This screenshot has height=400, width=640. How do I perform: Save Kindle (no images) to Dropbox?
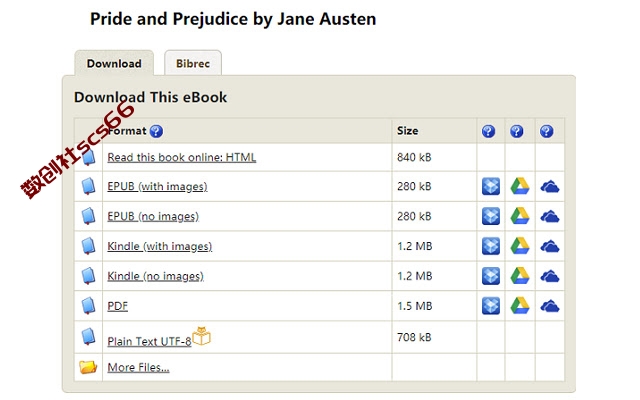pyautogui.click(x=491, y=276)
